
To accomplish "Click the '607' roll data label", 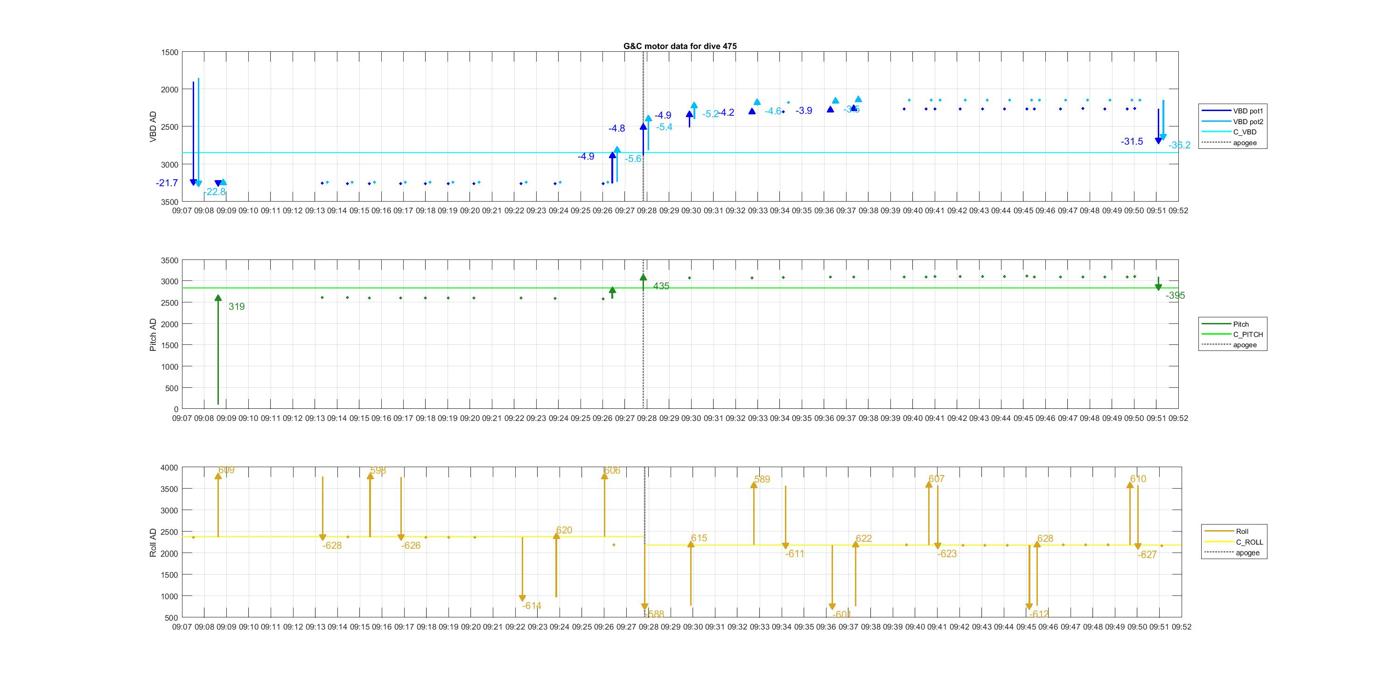I will [x=936, y=480].
